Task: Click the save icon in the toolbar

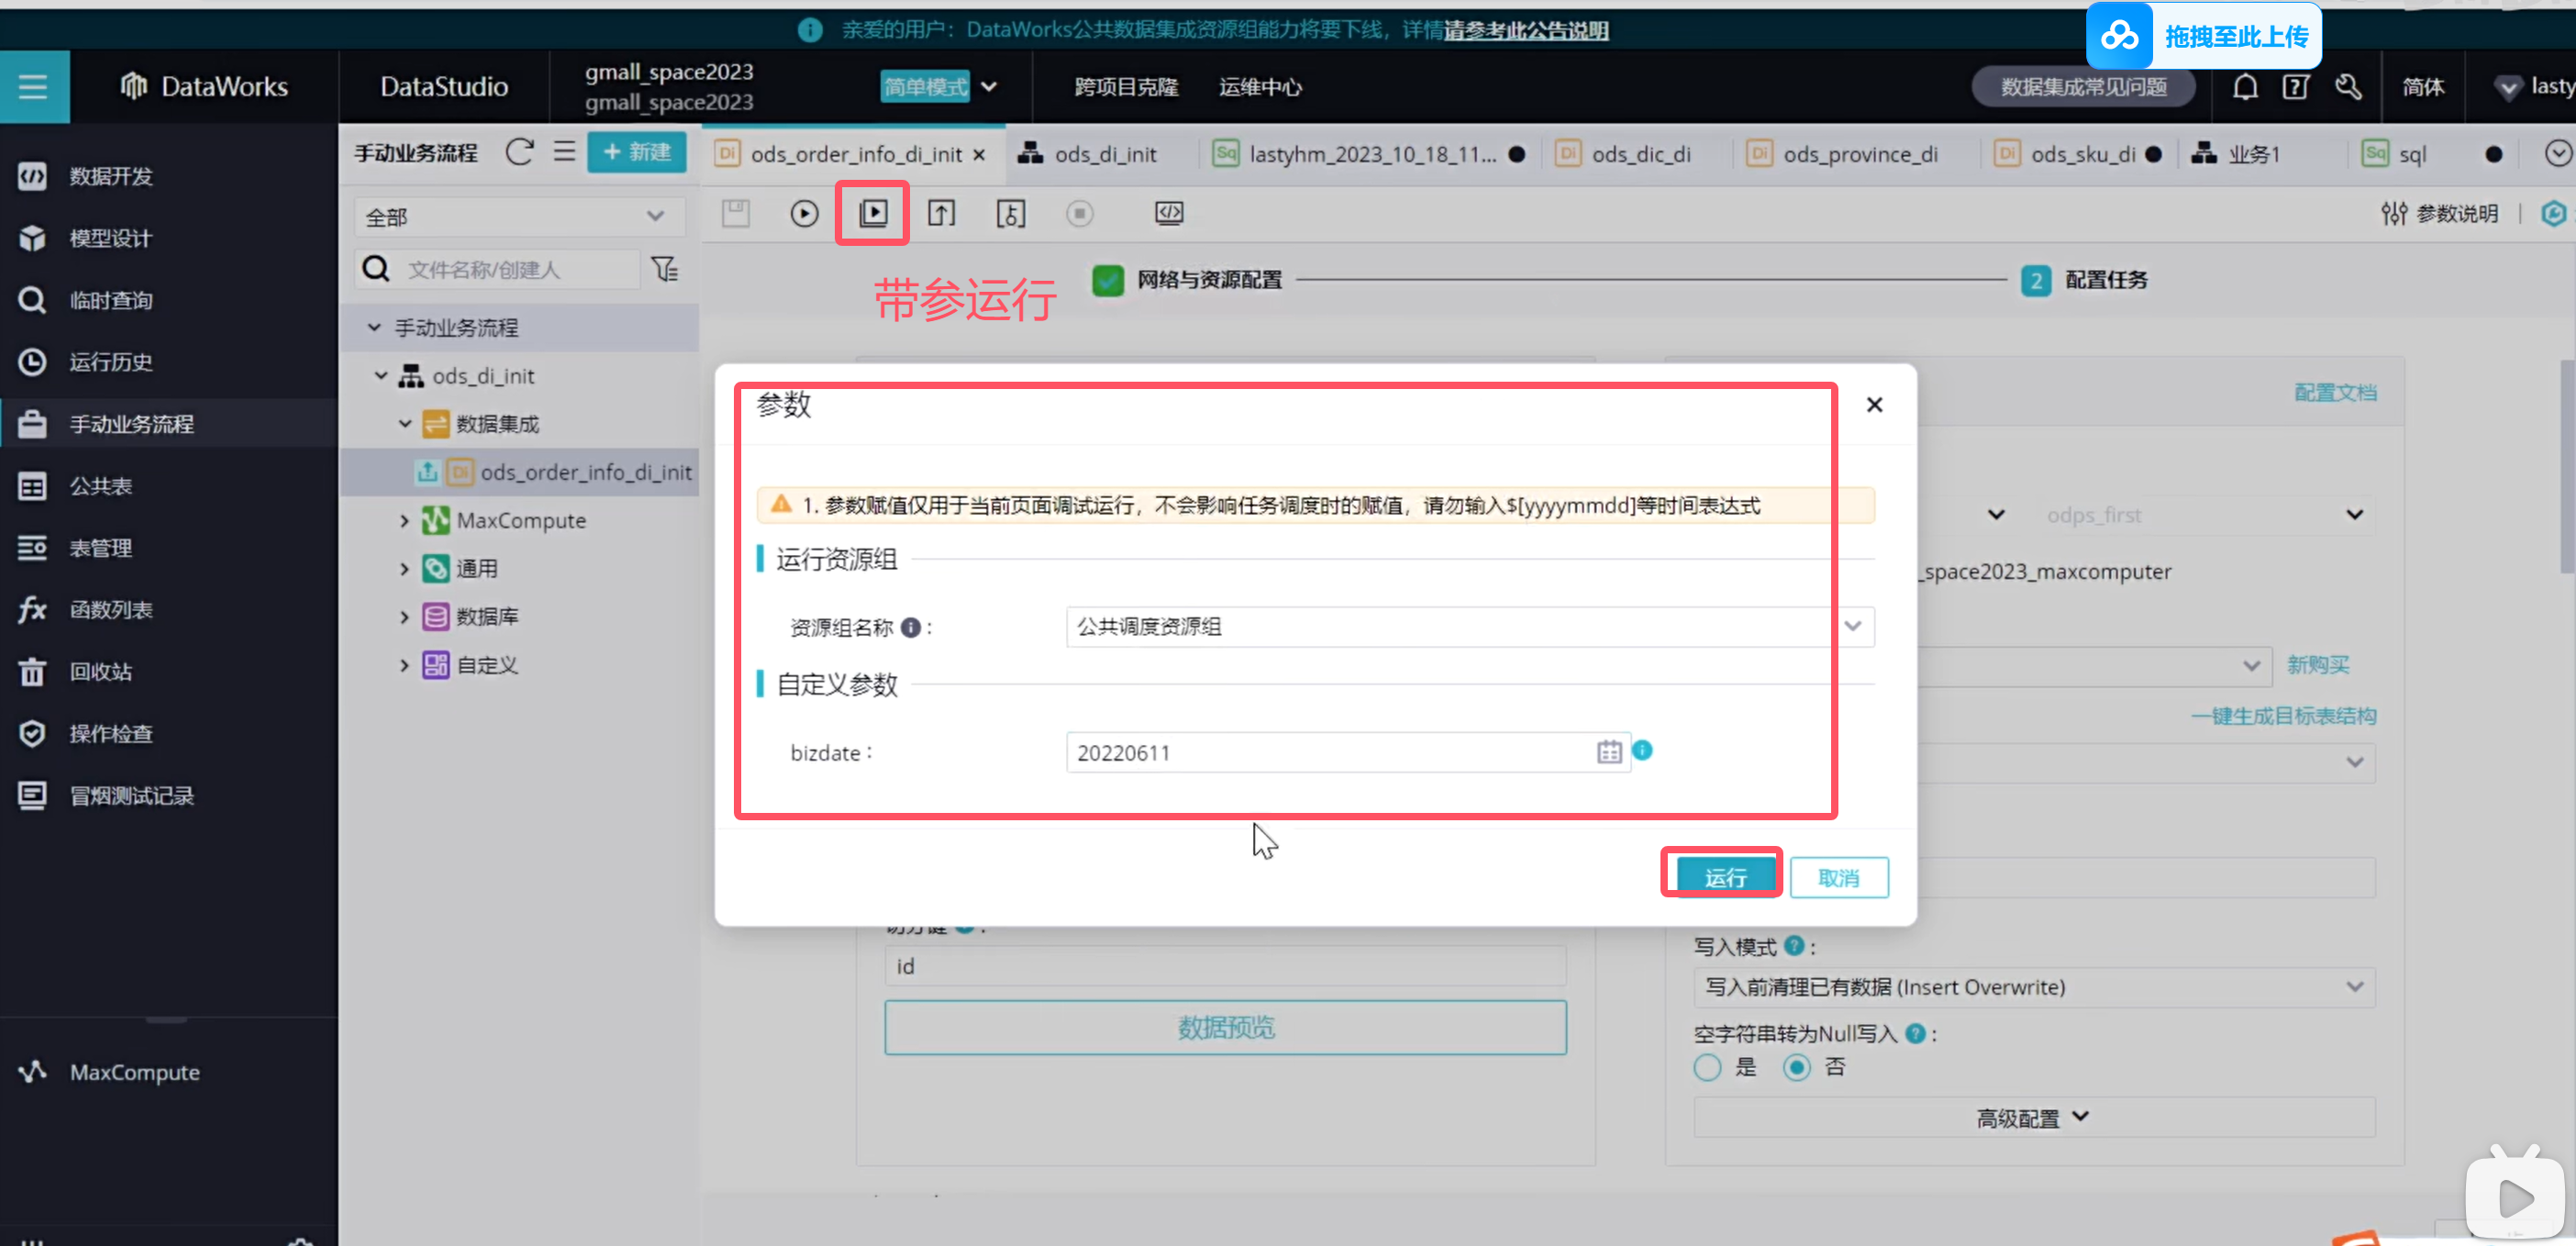Action: coord(735,213)
